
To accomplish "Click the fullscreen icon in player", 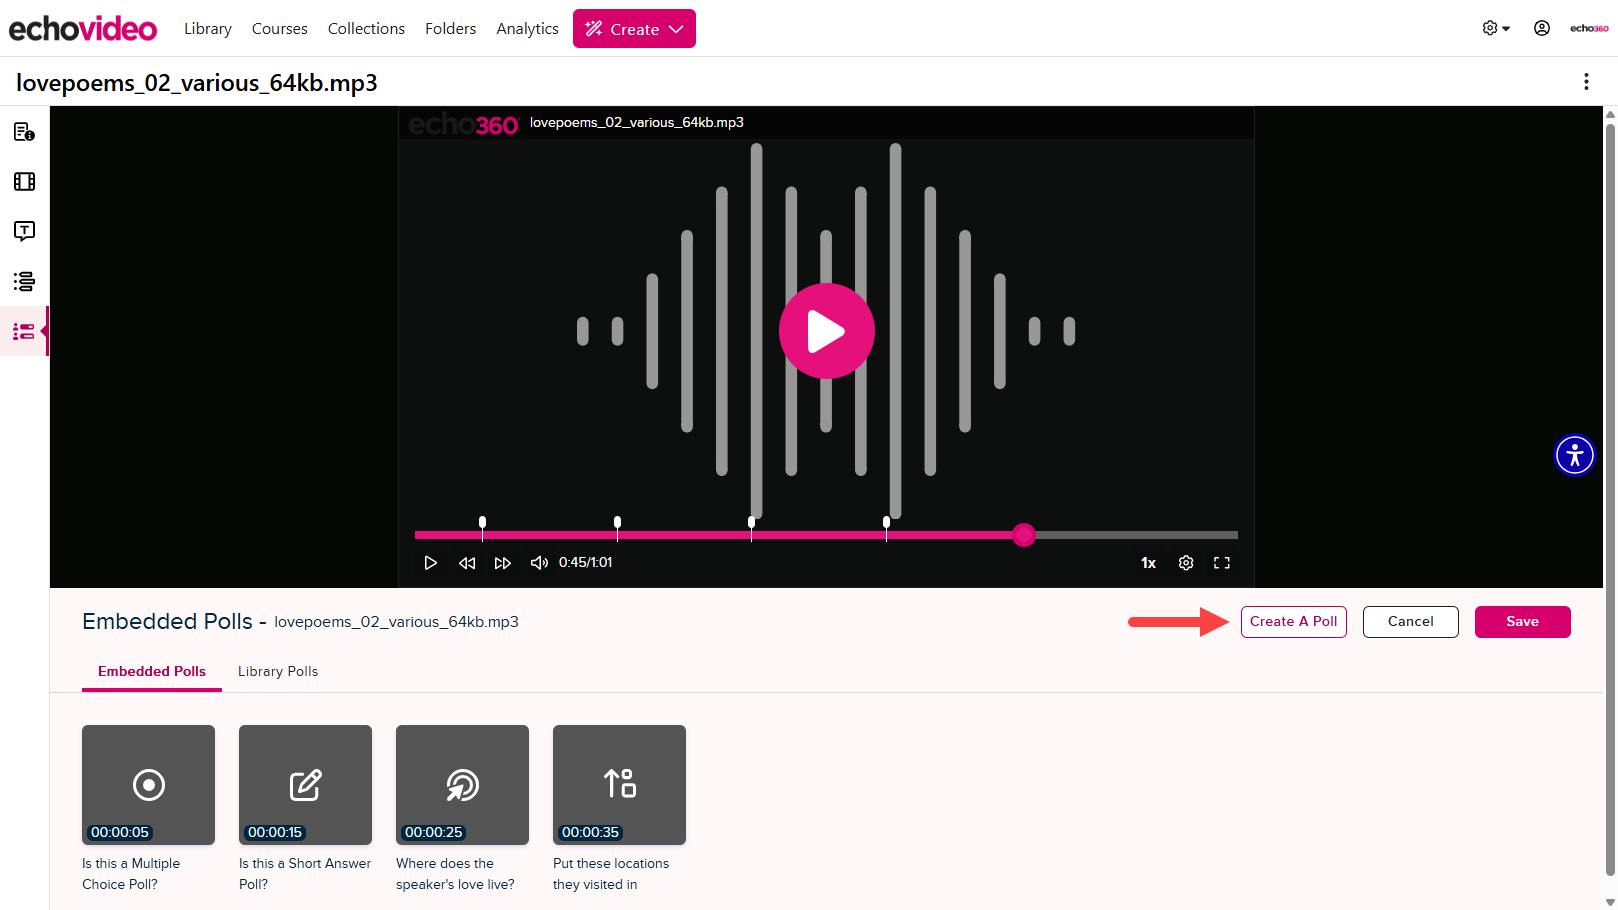I will [1221, 563].
